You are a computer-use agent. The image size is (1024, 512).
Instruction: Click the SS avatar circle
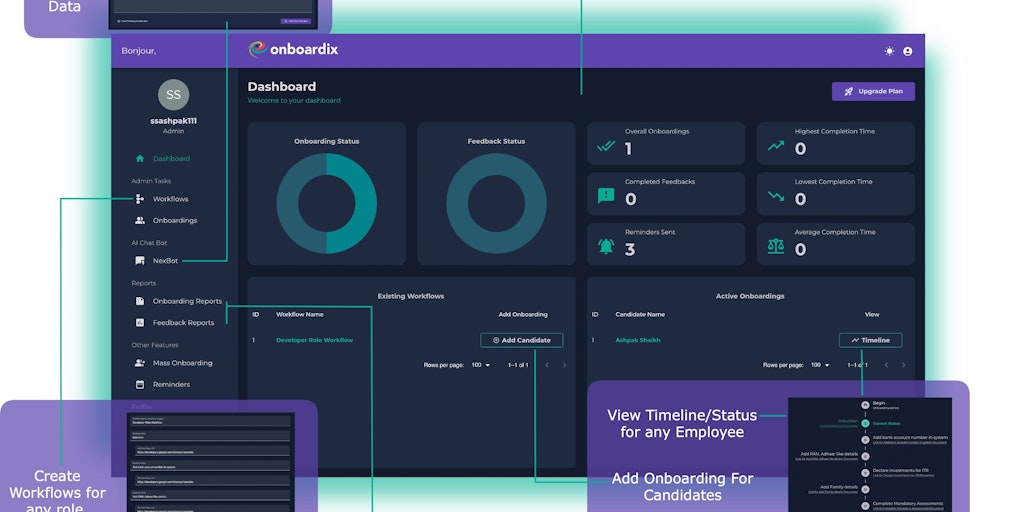click(173, 95)
